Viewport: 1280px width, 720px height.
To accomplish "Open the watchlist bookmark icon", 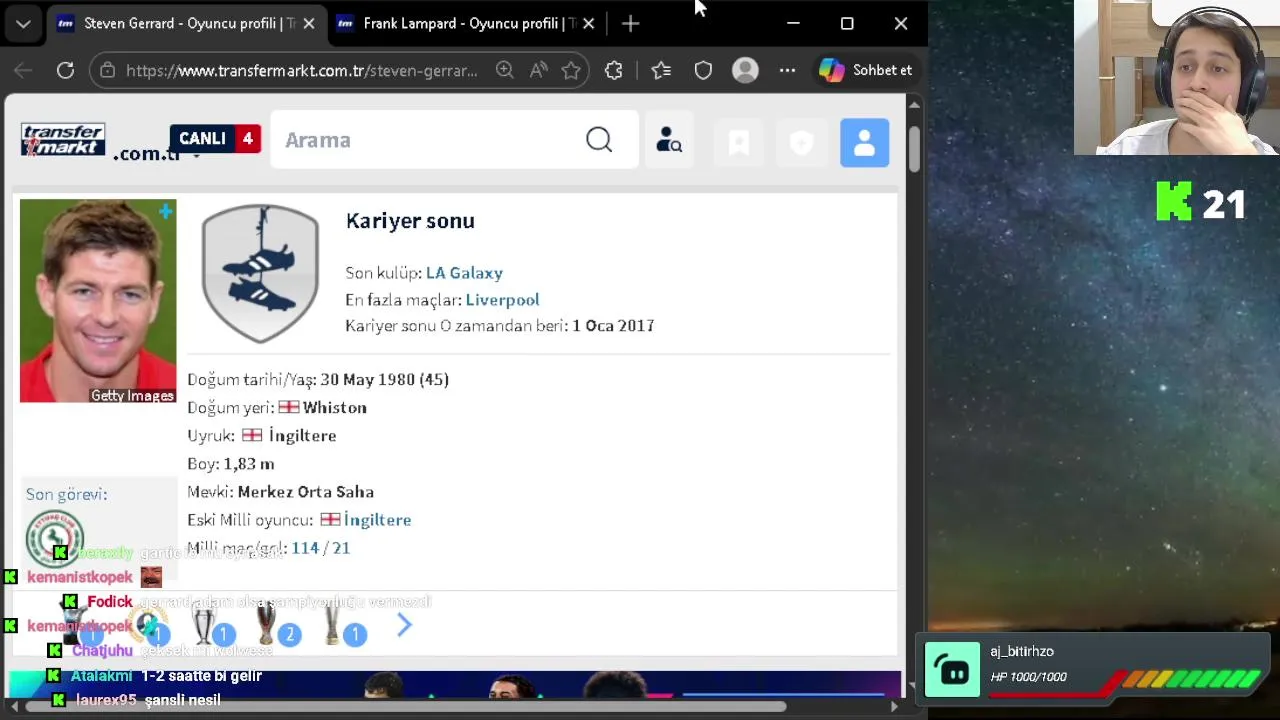I will [739, 143].
